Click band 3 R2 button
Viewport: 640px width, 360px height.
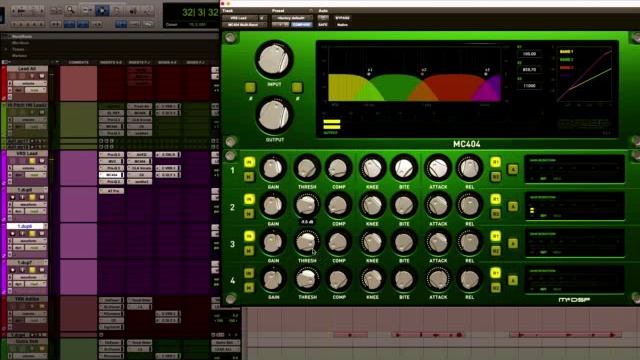pyautogui.click(x=495, y=250)
